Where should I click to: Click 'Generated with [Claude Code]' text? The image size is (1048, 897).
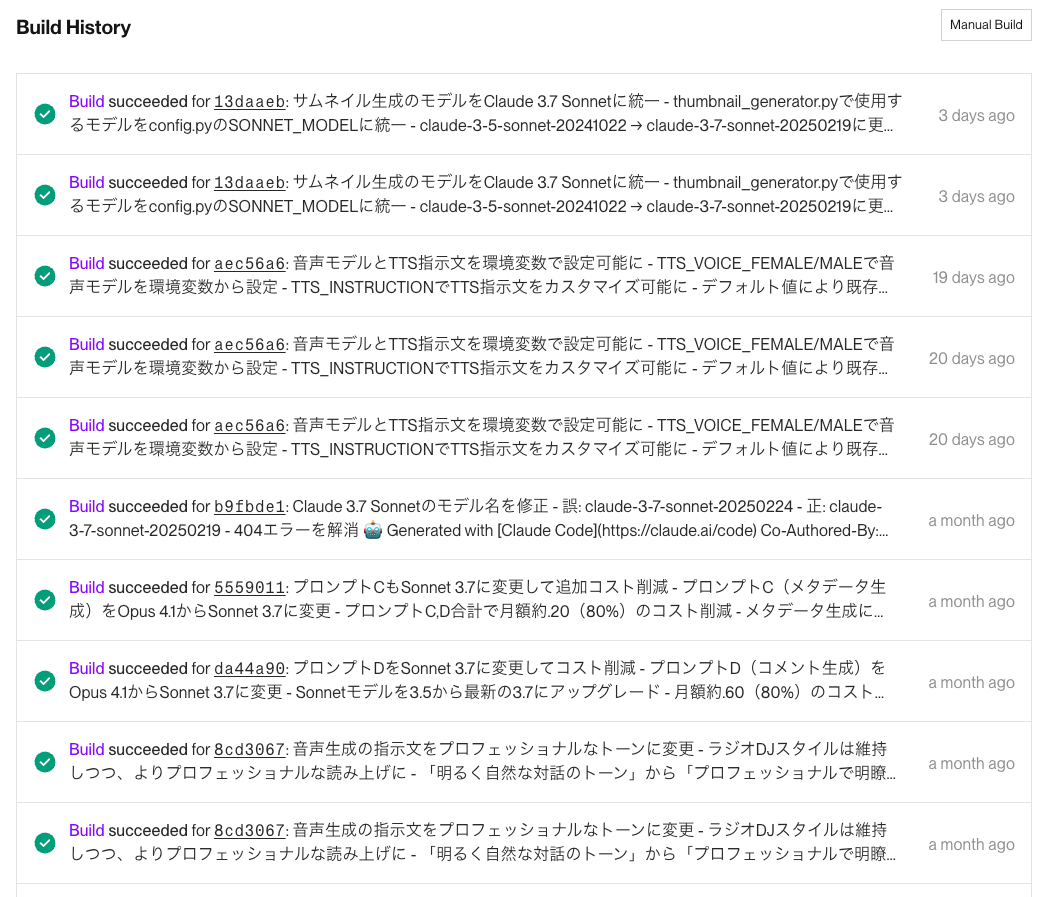(491, 531)
